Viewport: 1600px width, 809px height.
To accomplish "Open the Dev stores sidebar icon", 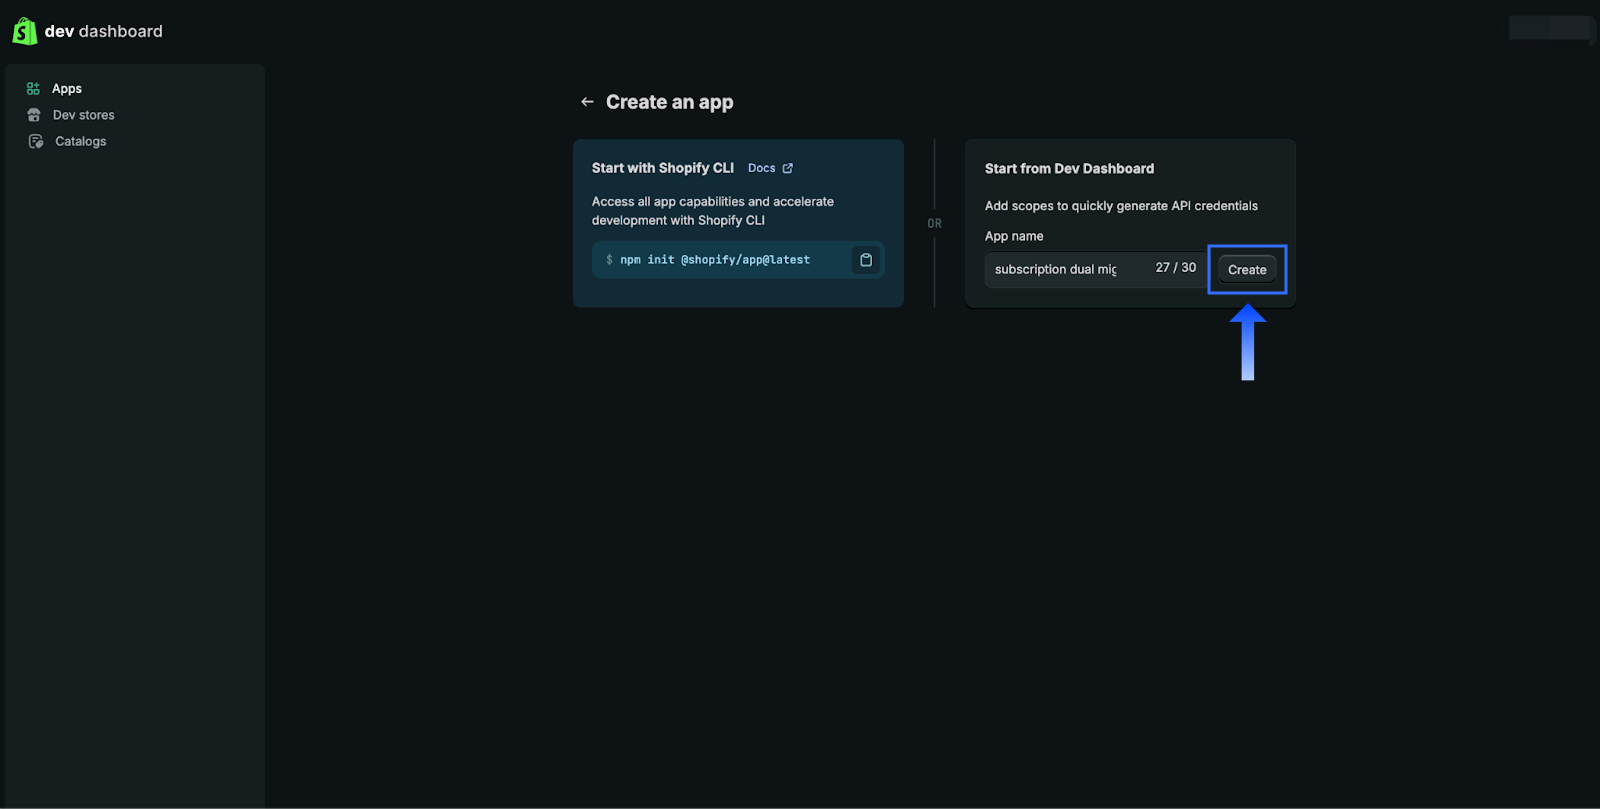I will click(34, 115).
